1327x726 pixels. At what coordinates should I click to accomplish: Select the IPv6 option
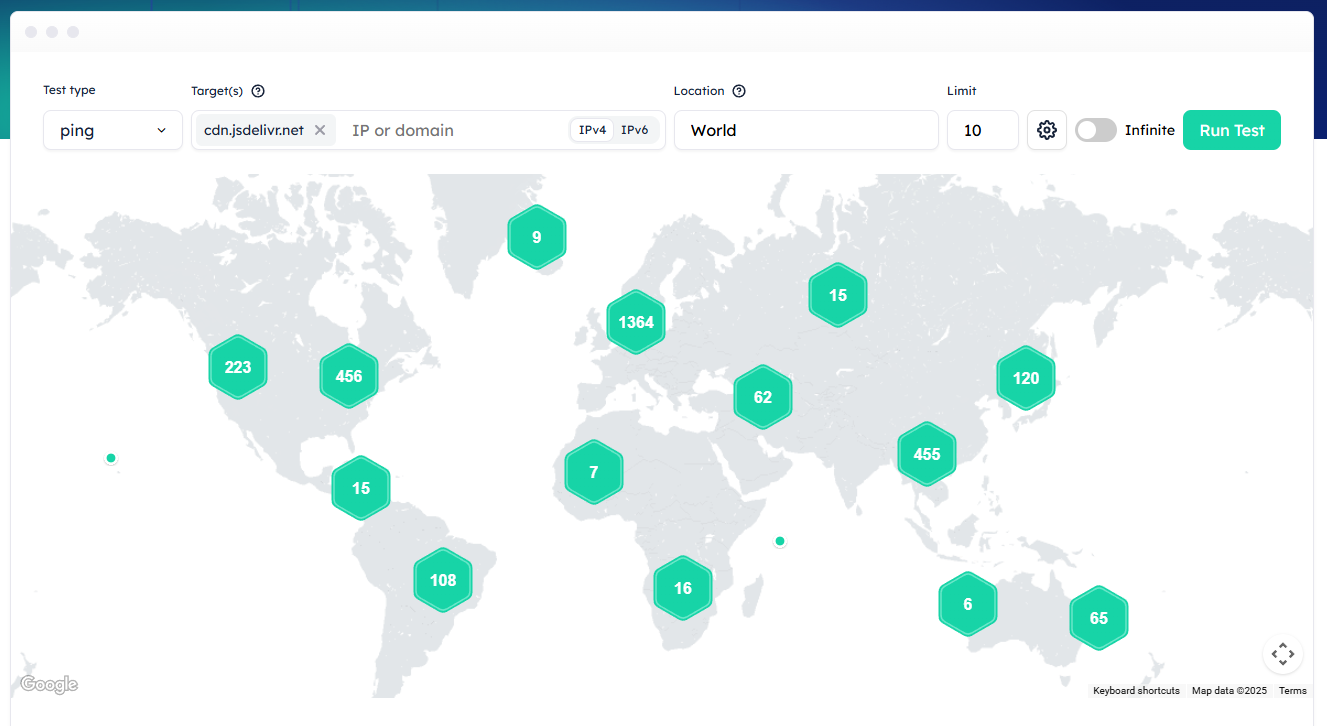point(634,130)
